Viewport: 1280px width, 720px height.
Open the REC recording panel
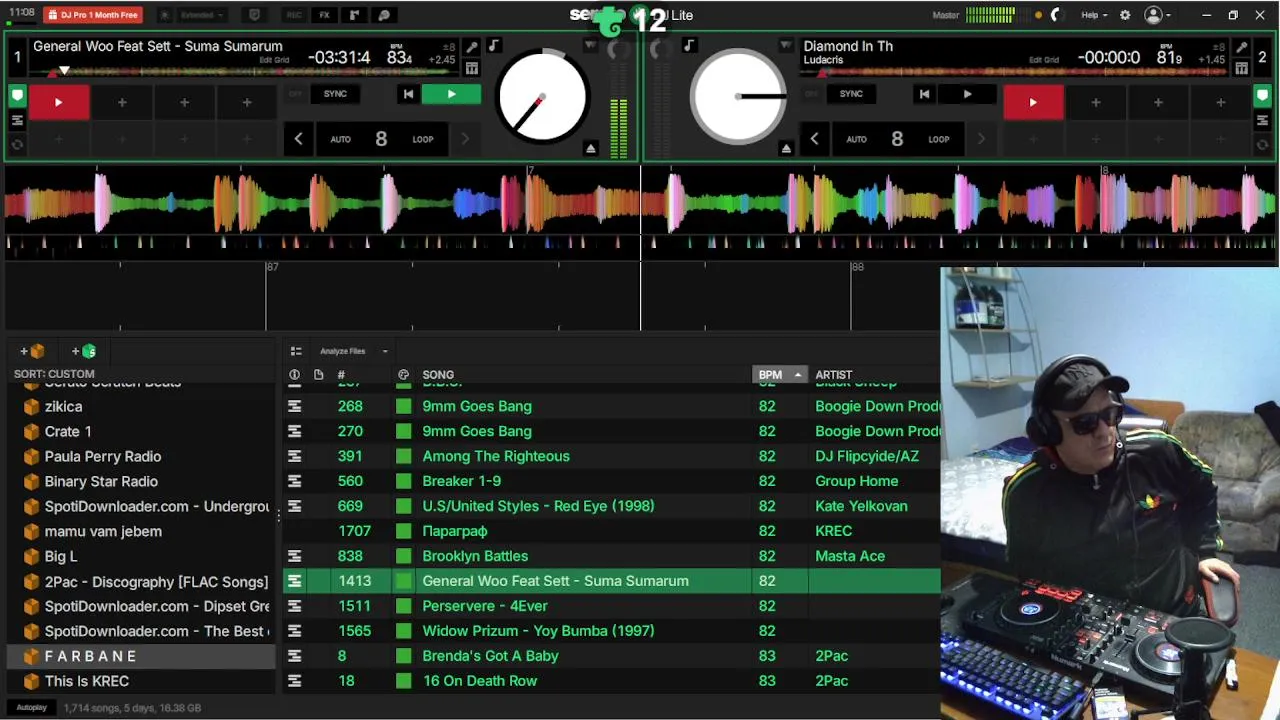pos(294,15)
